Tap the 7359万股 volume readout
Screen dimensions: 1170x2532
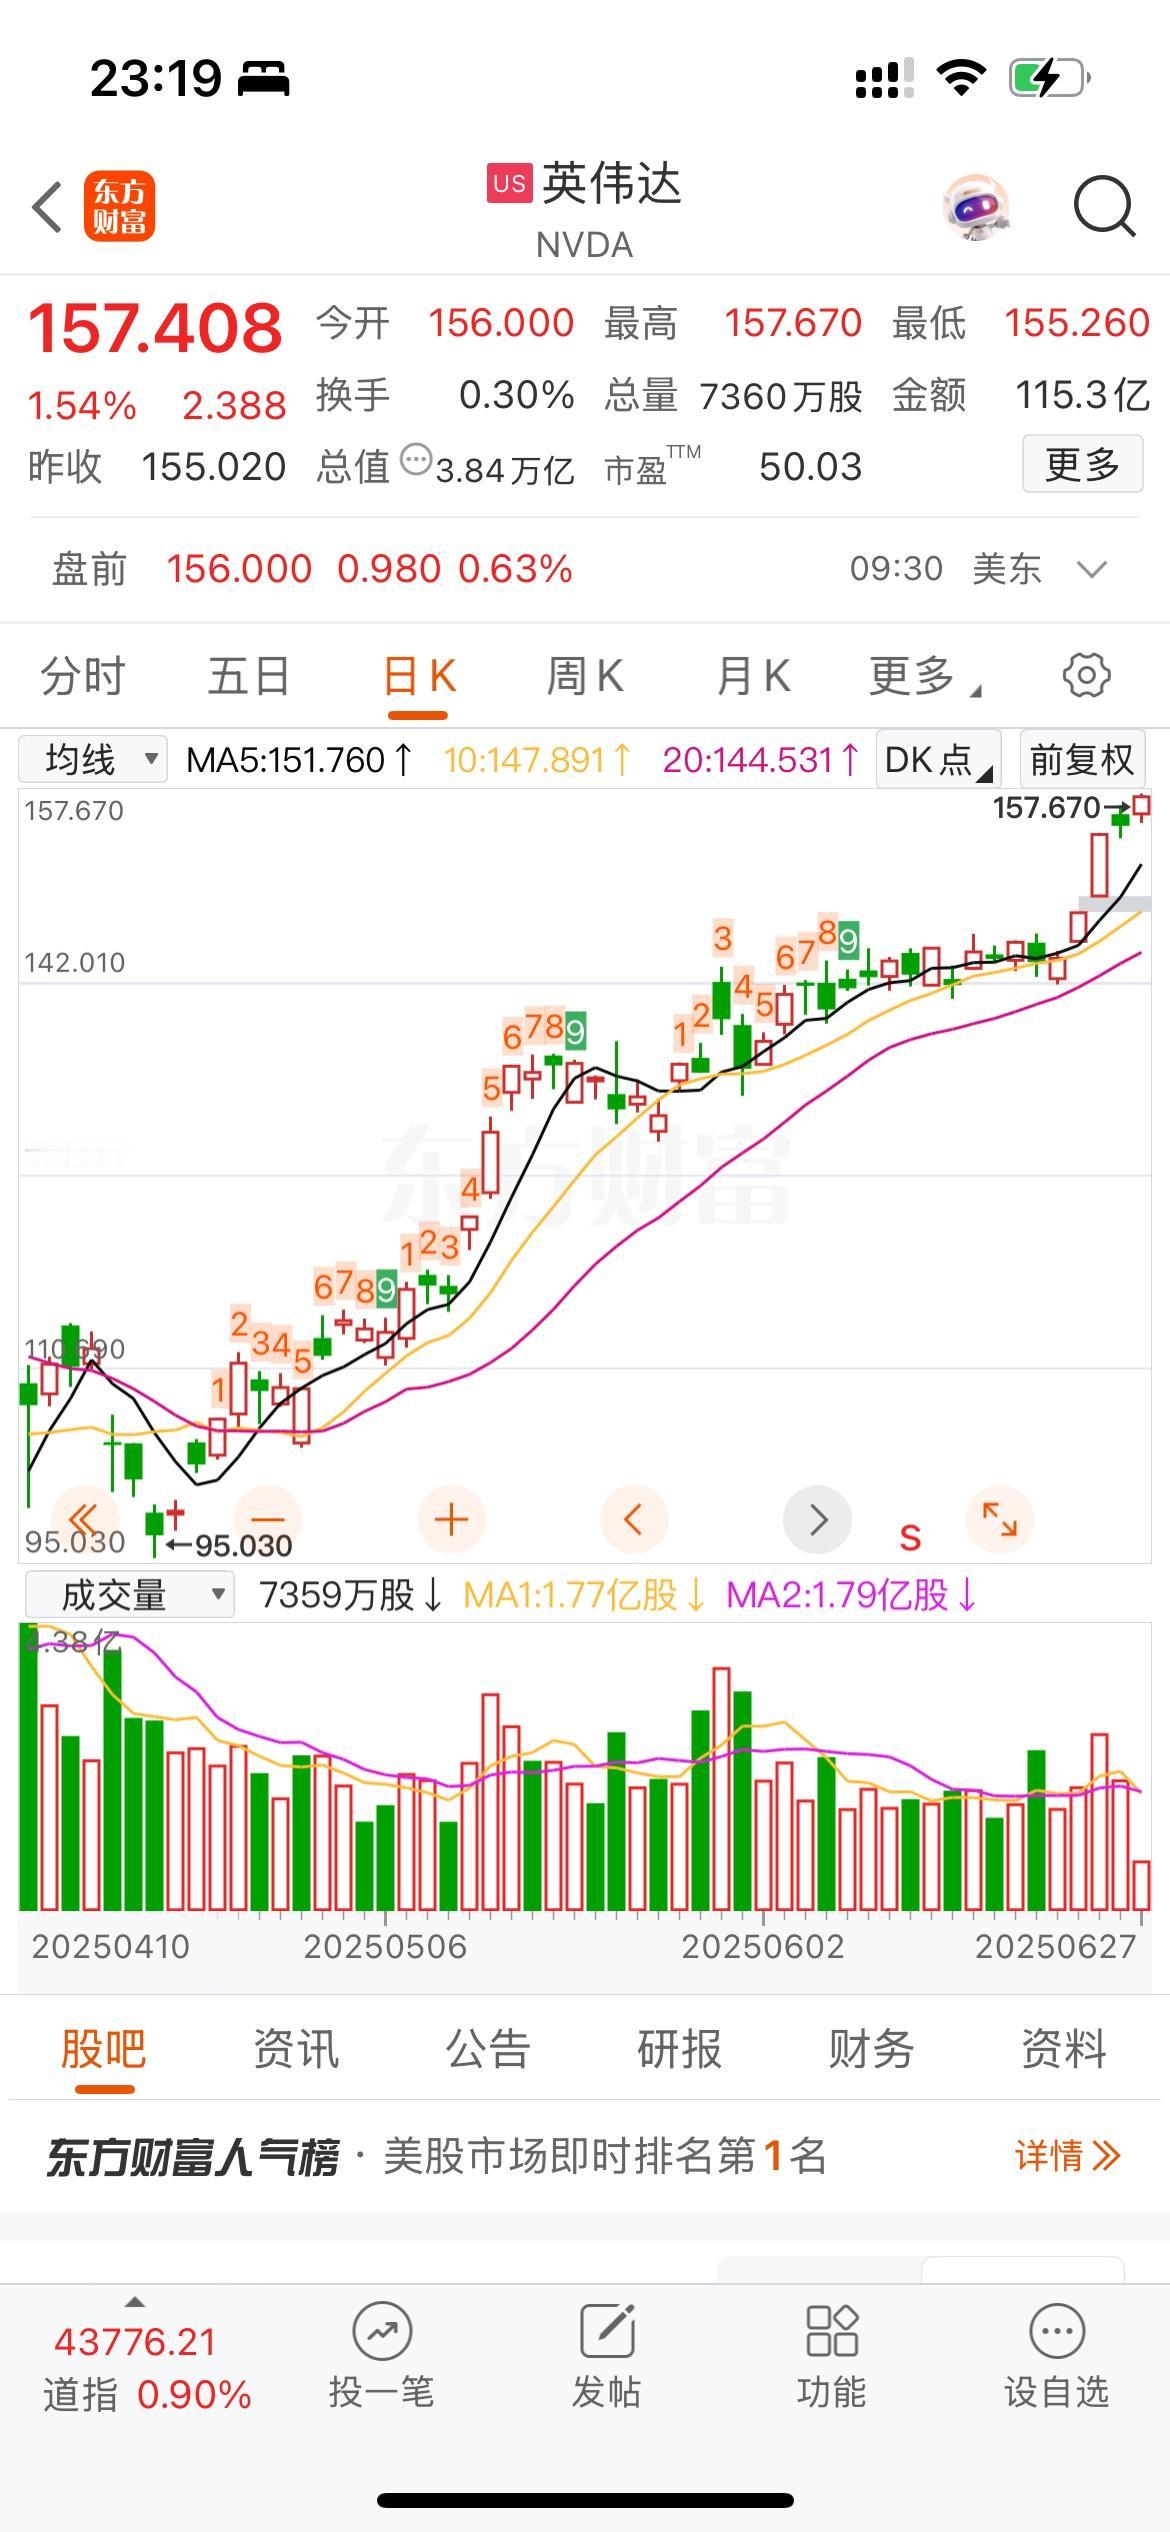click(350, 1595)
